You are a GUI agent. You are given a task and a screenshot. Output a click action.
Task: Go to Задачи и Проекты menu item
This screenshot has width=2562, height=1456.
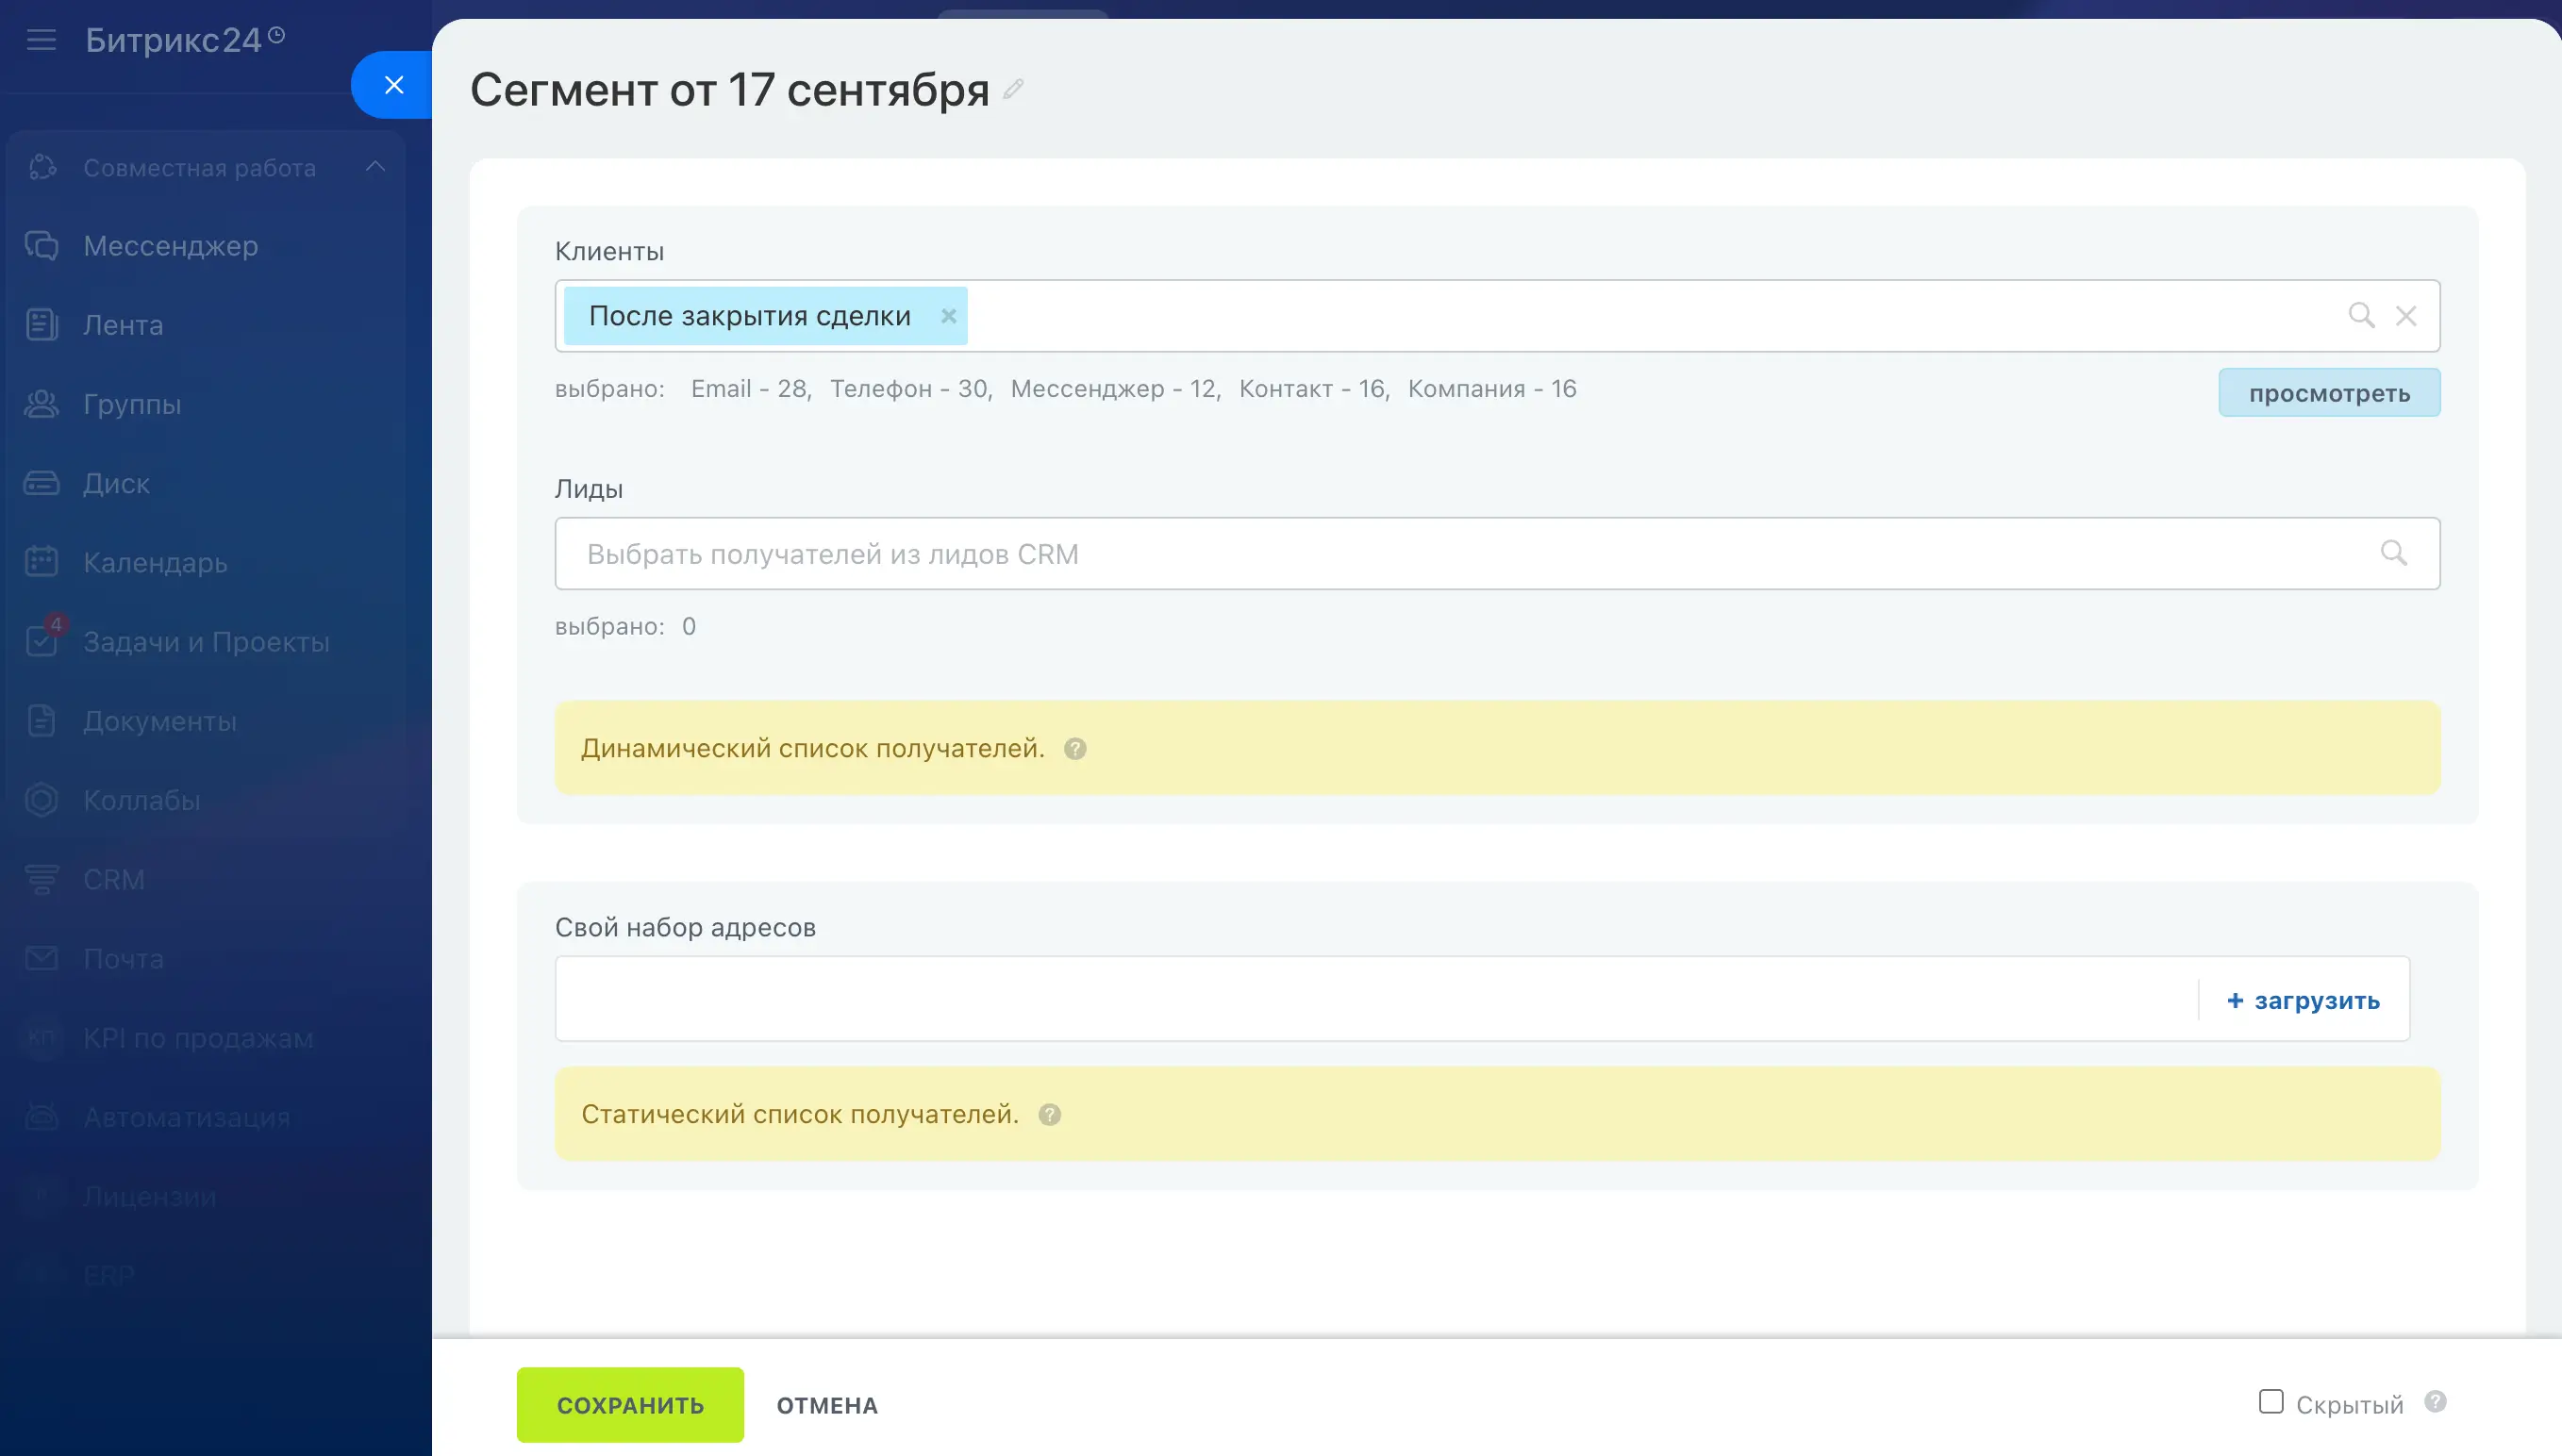click(205, 642)
